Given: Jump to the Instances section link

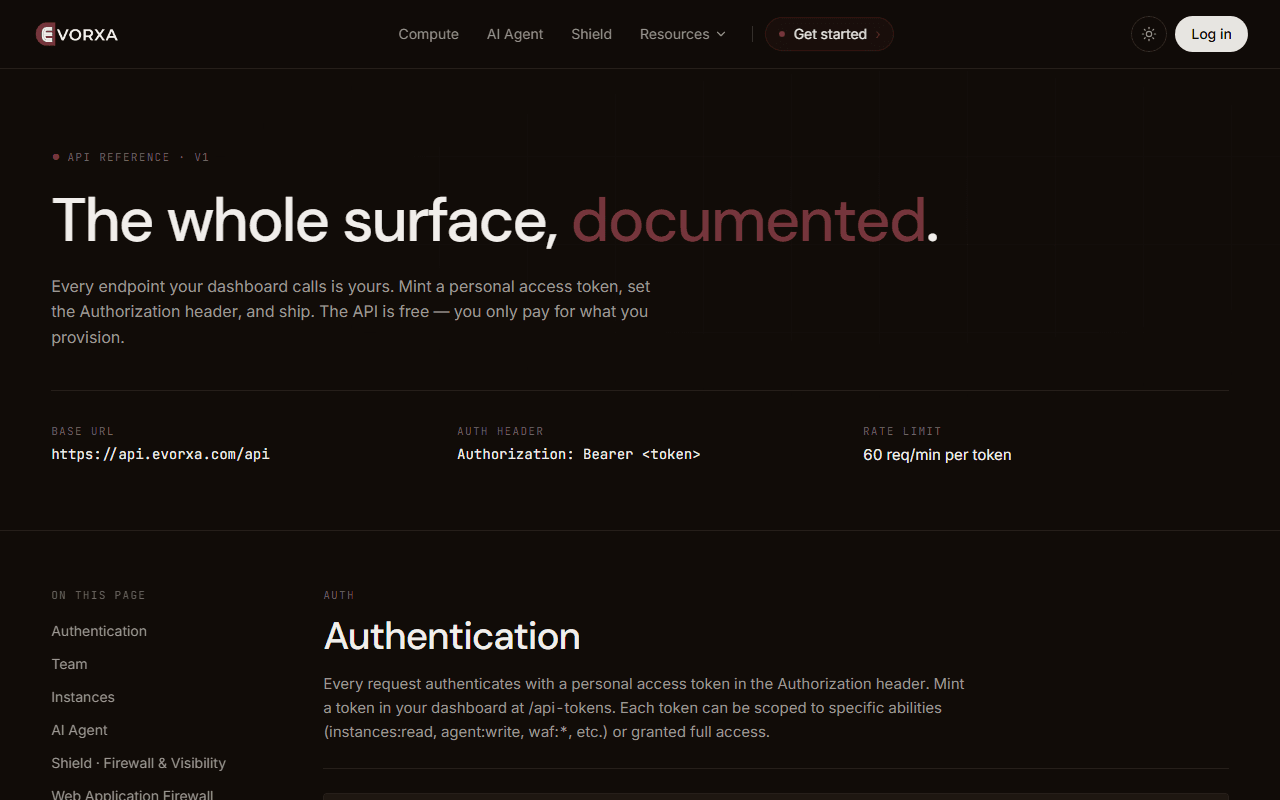Looking at the screenshot, I should [83, 697].
